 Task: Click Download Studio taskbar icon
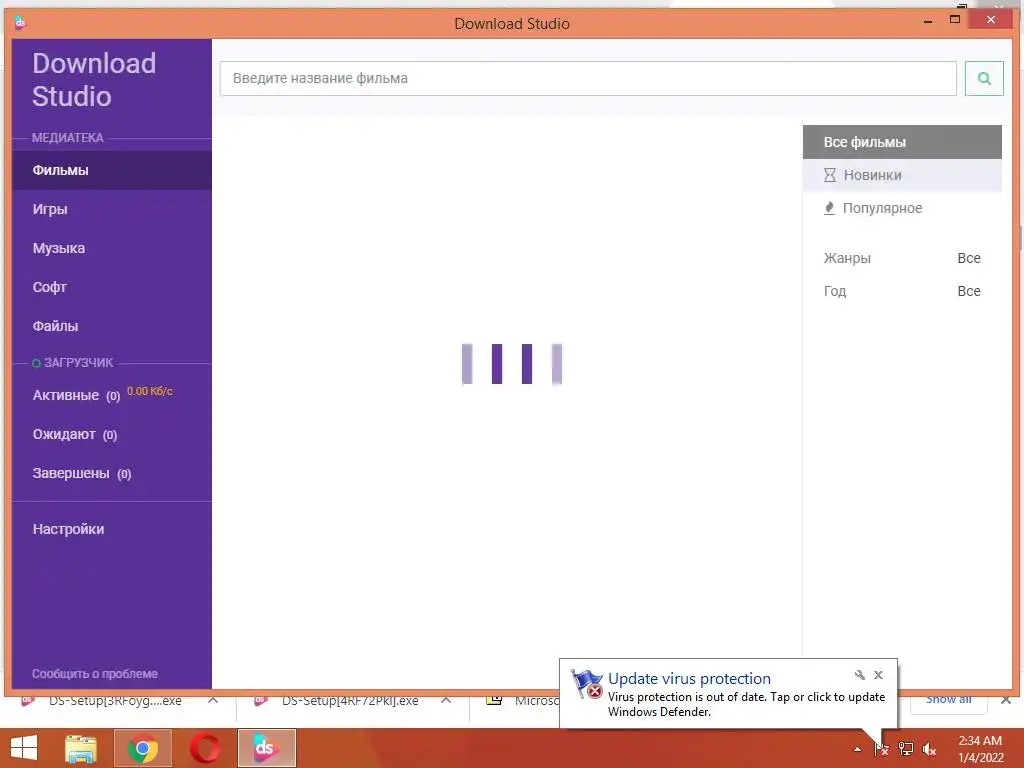(x=266, y=748)
